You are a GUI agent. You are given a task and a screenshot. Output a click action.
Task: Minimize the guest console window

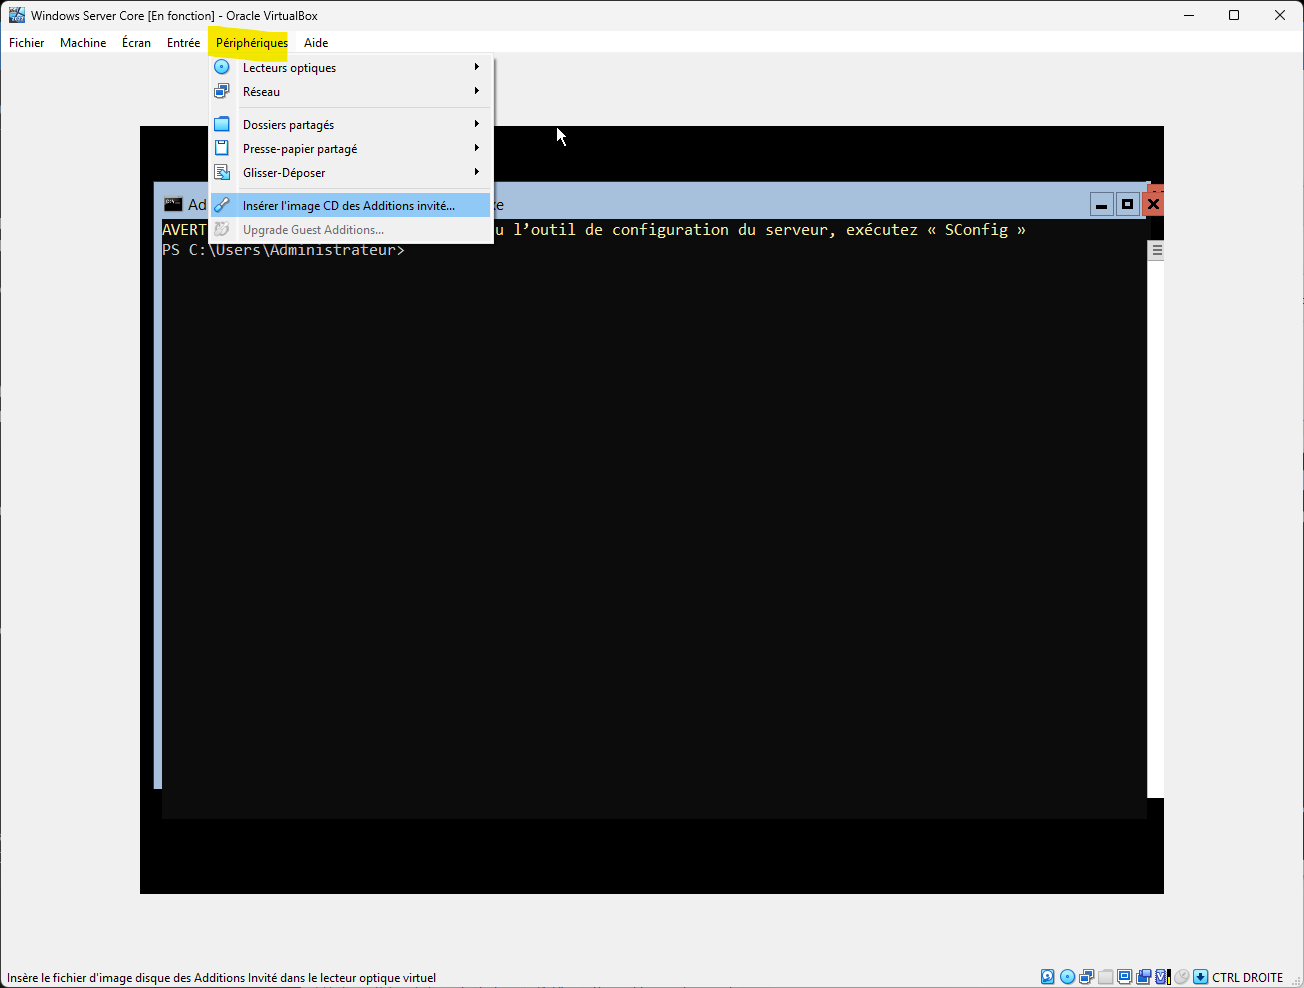click(x=1101, y=205)
